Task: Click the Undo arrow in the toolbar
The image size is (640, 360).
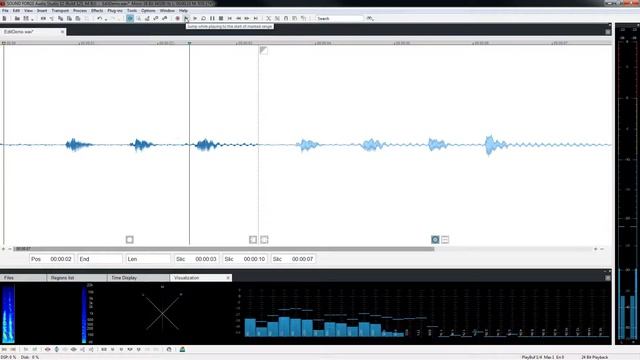Action: point(99,18)
